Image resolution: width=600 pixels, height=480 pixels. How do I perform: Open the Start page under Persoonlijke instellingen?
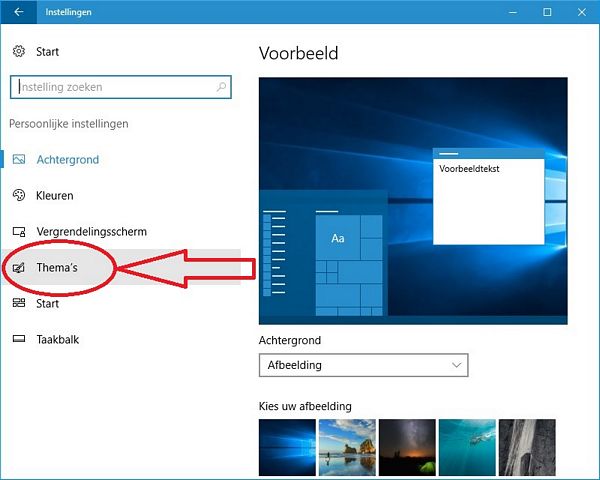[121, 303]
